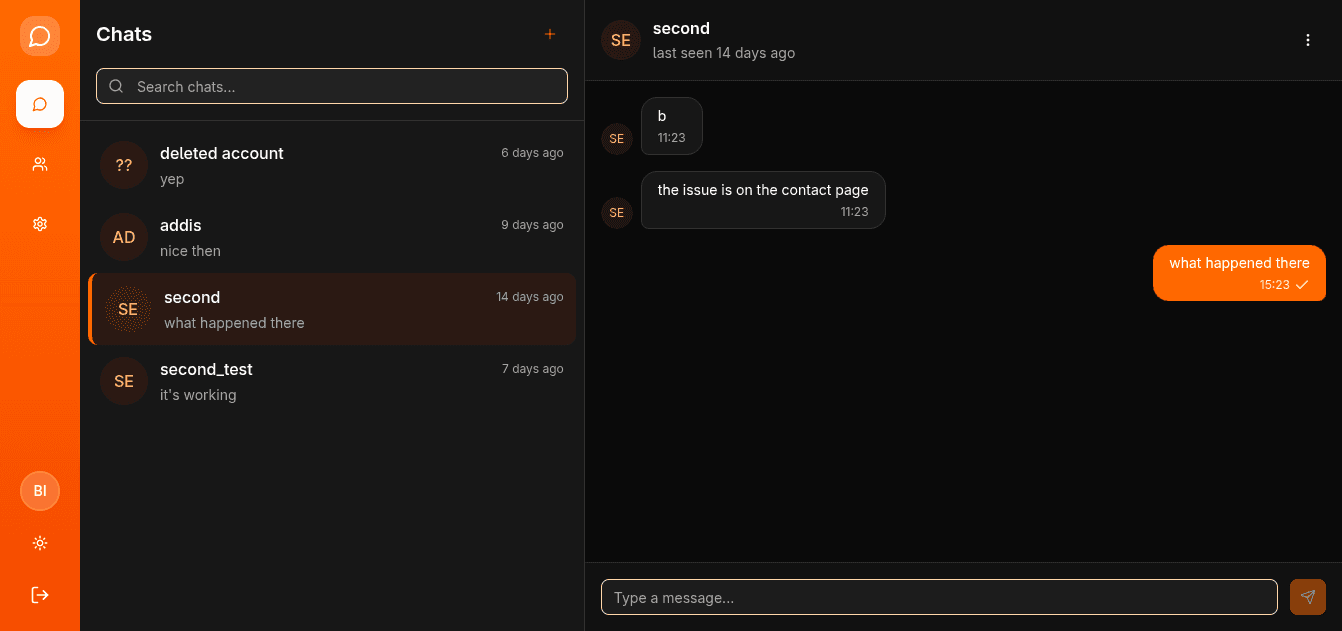
Task: Open the Contacts people icon
Action: [40, 164]
